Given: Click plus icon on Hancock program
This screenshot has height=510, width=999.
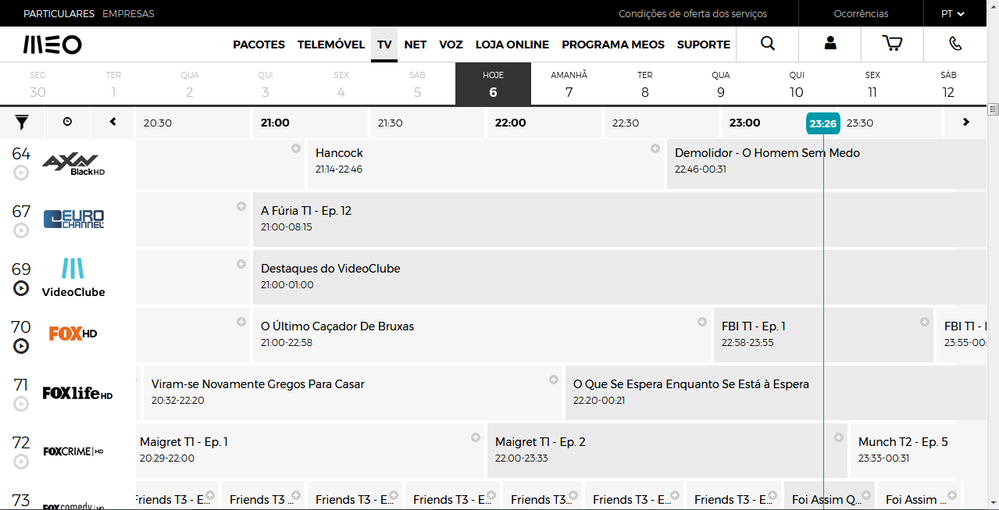Looking at the screenshot, I should click(296, 149).
